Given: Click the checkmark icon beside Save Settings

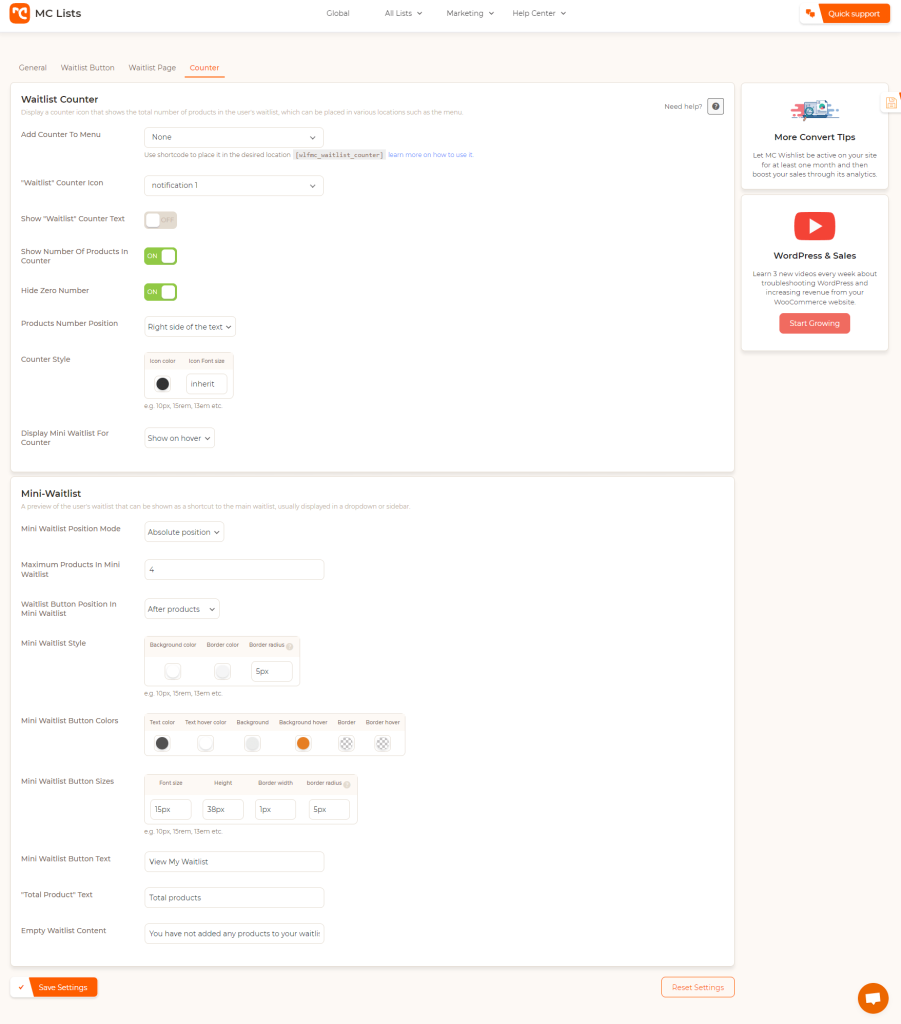Looking at the screenshot, I should click(x=21, y=987).
